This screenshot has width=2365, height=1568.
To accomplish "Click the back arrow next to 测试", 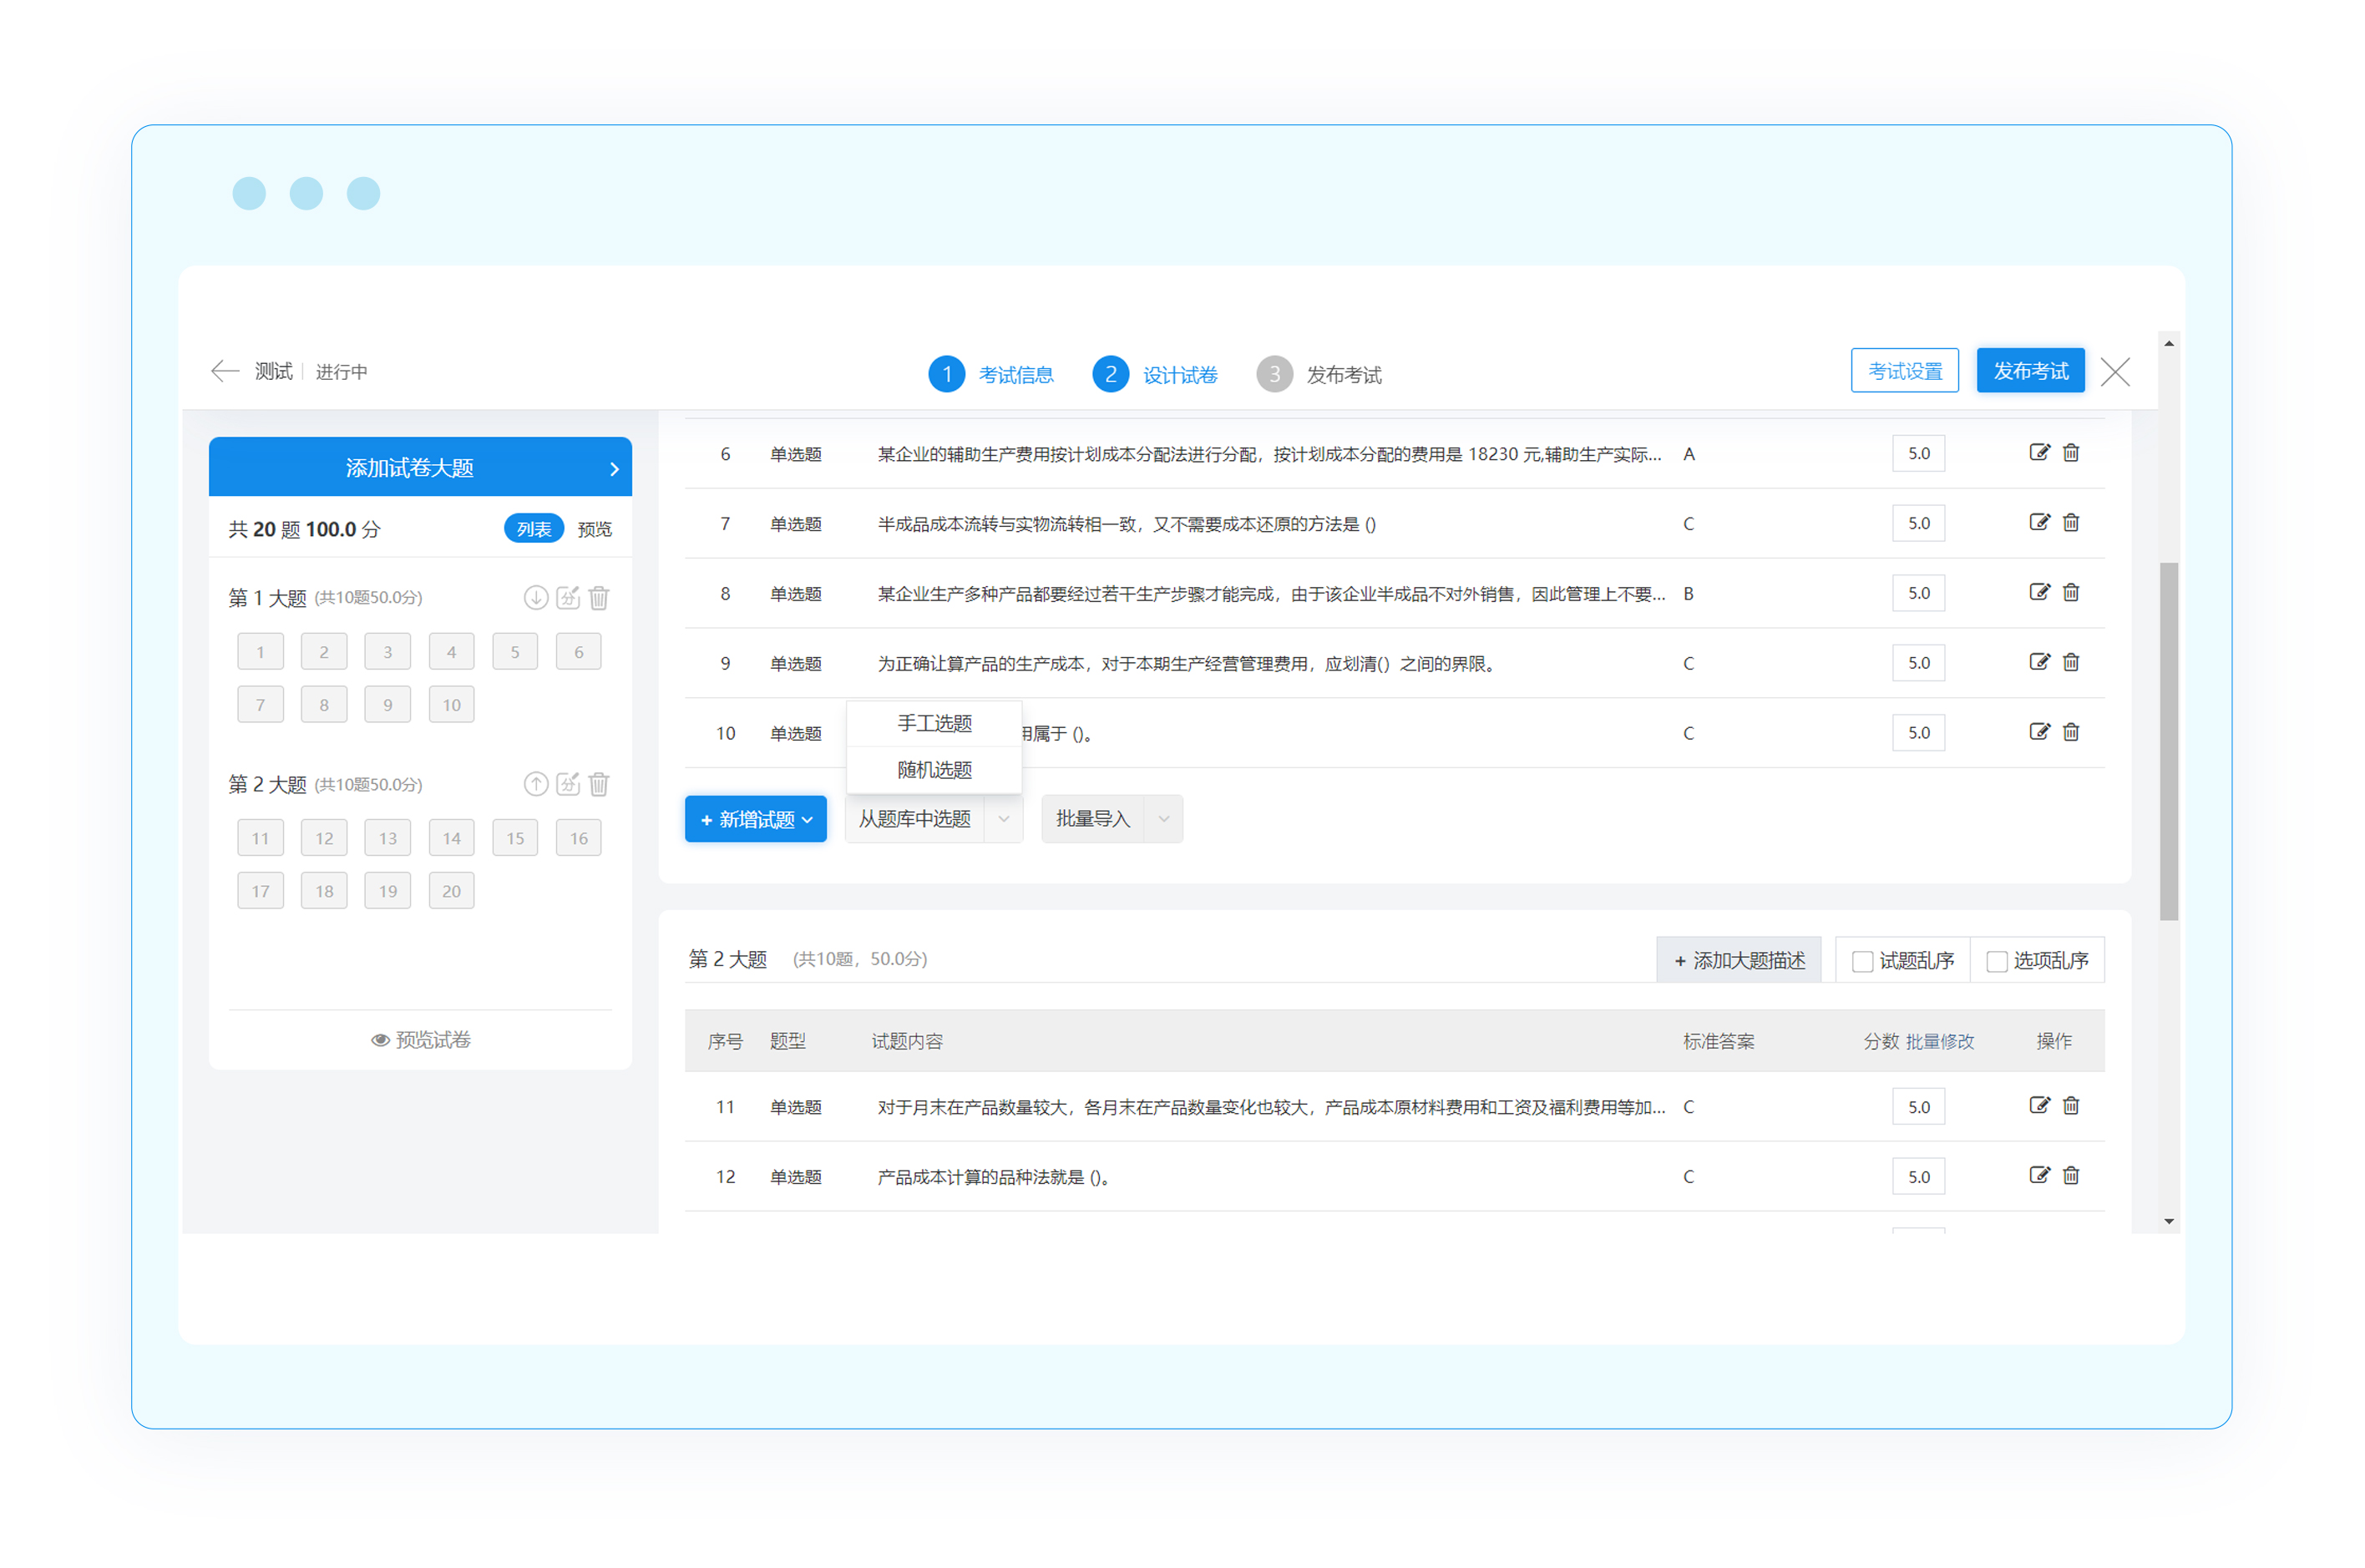I will [225, 371].
